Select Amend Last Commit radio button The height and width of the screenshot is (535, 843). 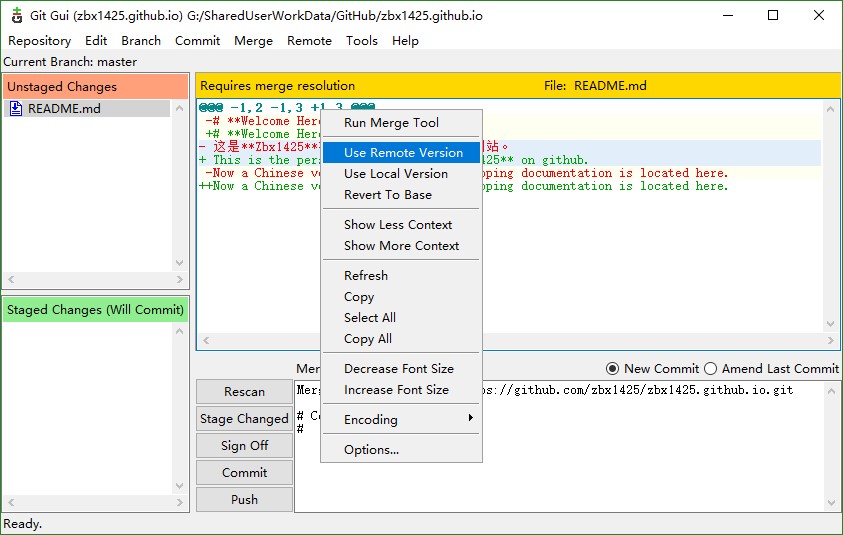point(710,369)
